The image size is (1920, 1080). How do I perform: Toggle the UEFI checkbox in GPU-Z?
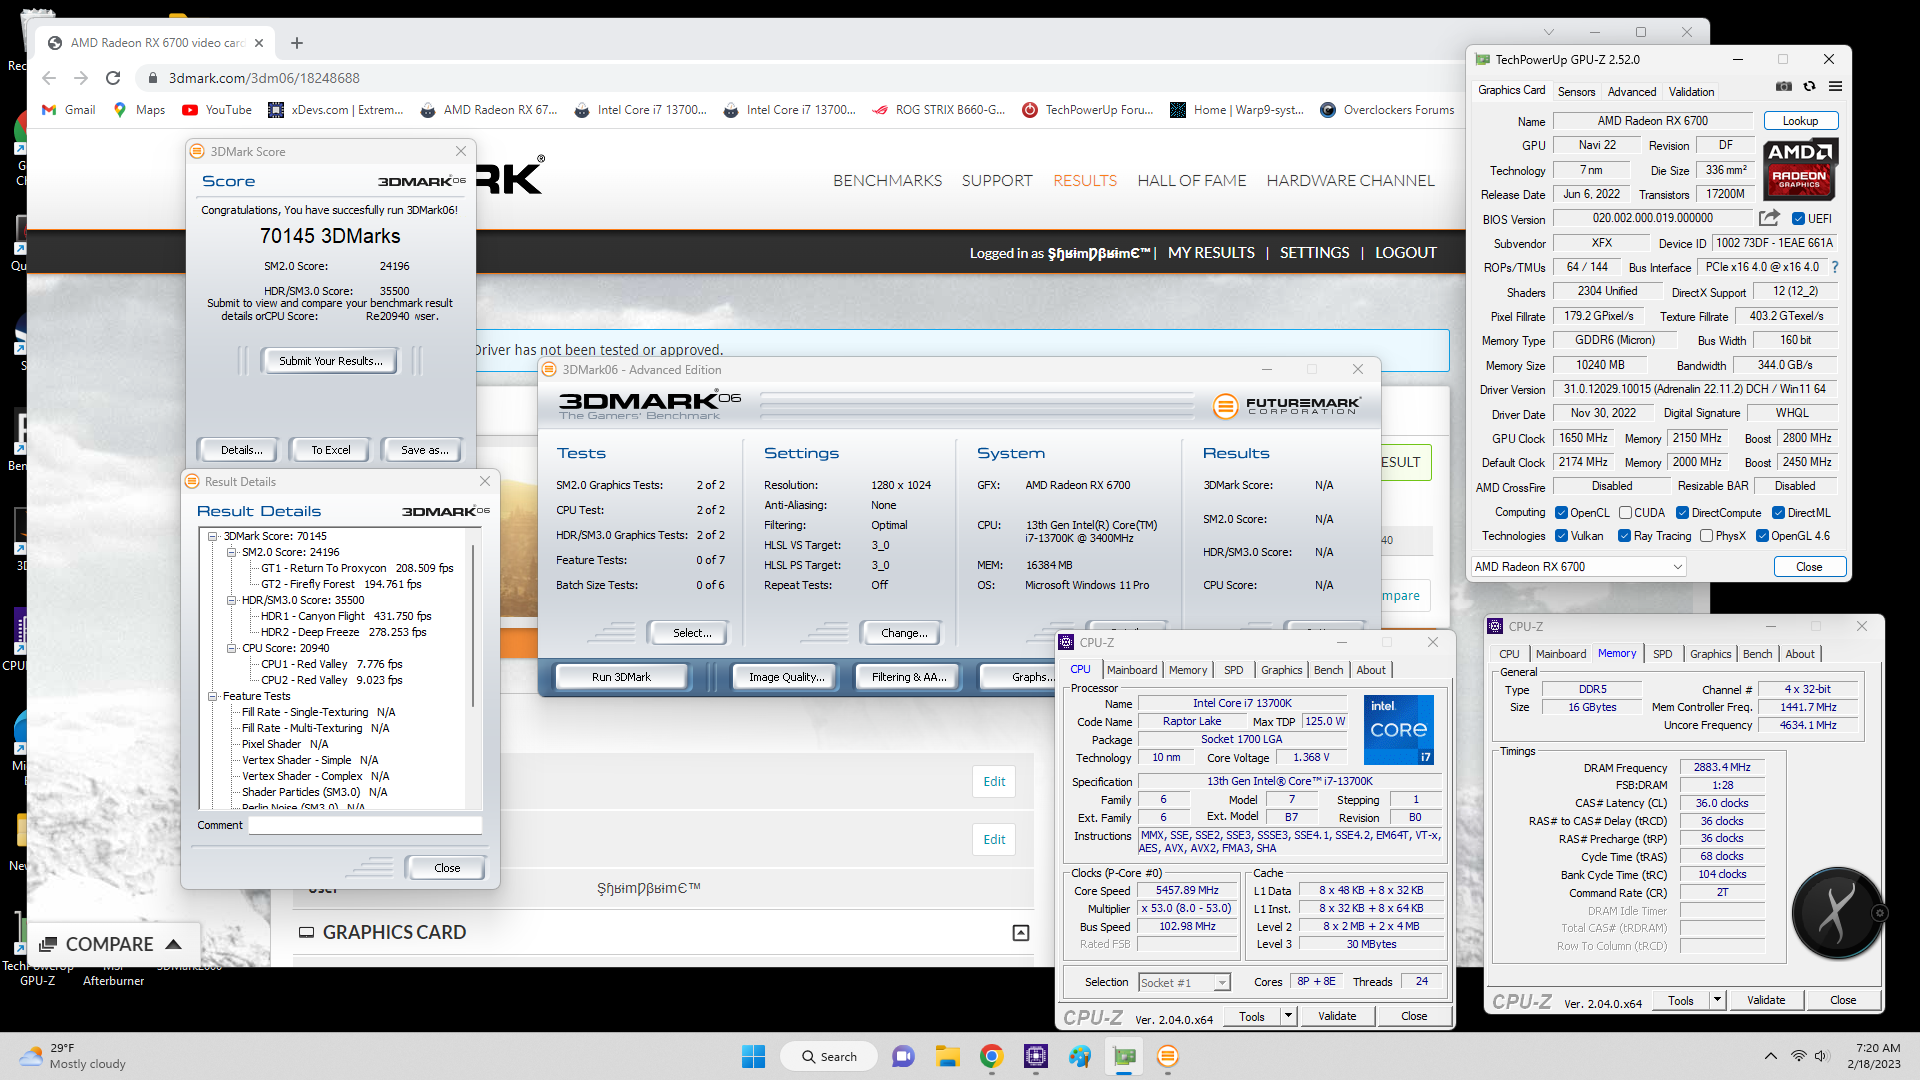1798,219
